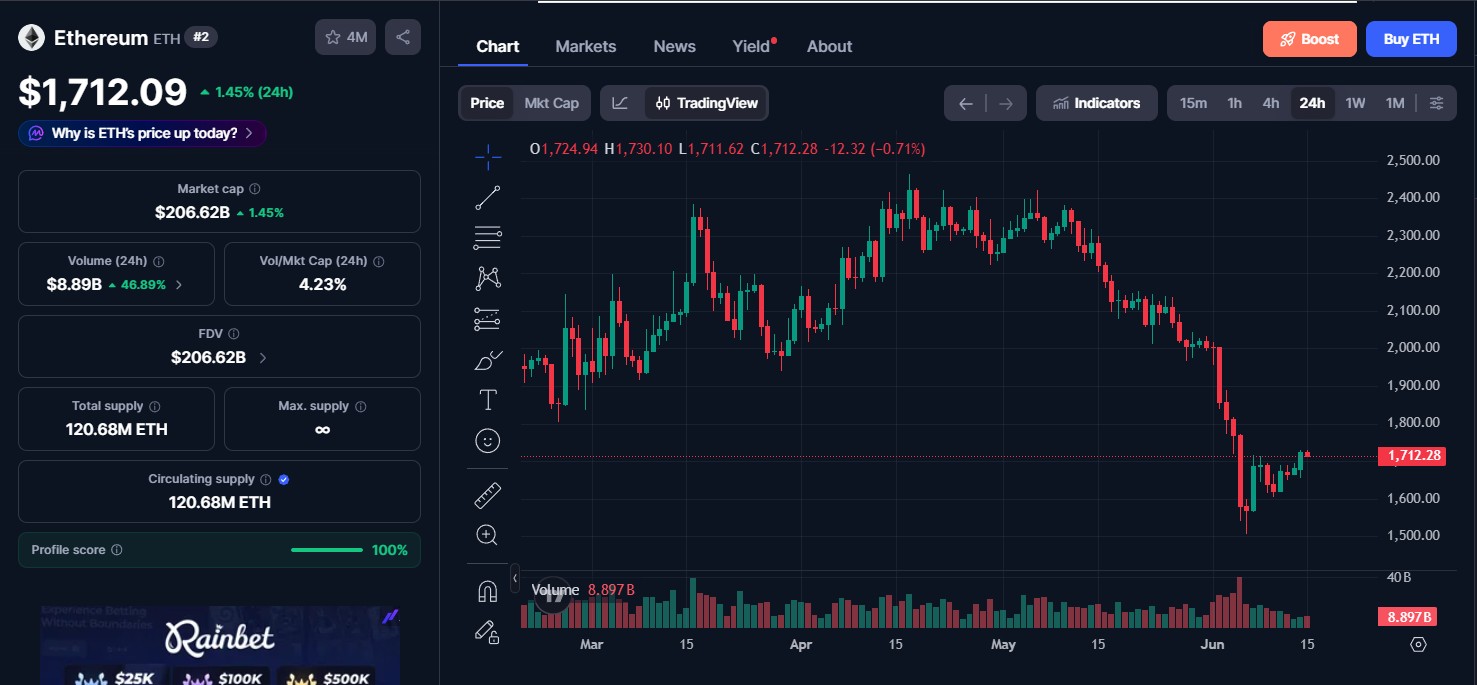This screenshot has width=1477, height=685.
Task: Open the Fibonacci retracement tool
Action: point(488,238)
